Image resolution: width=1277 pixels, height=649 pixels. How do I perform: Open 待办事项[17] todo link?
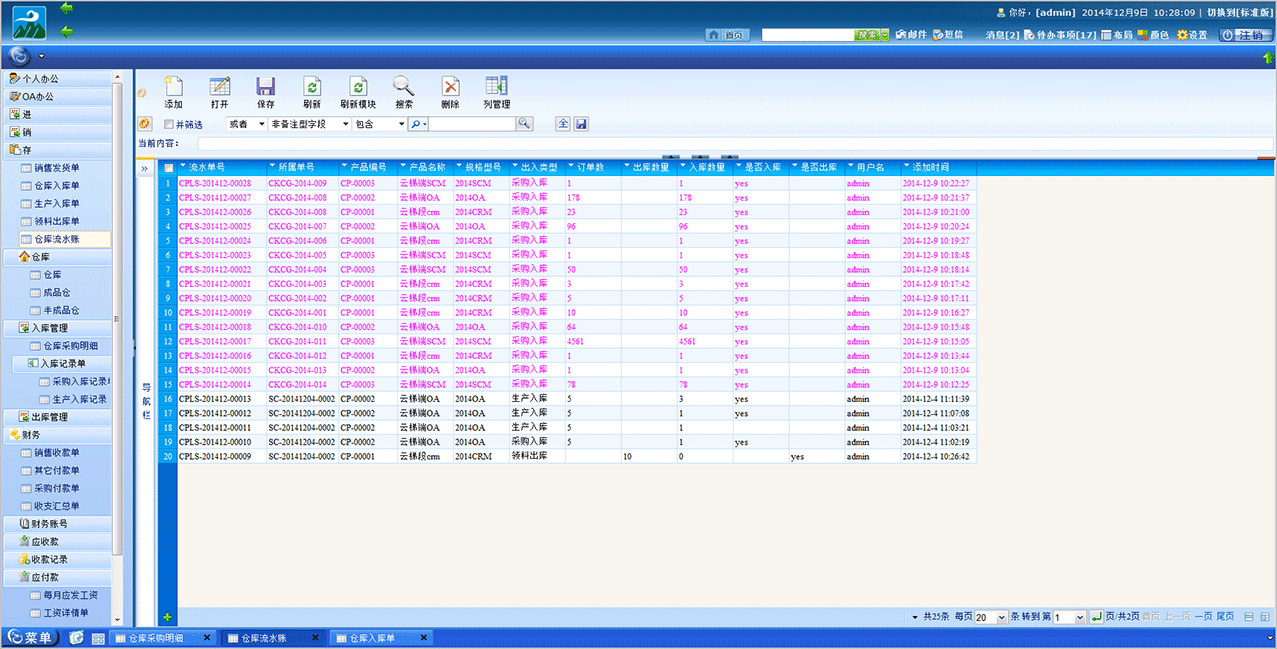(x=1060, y=35)
